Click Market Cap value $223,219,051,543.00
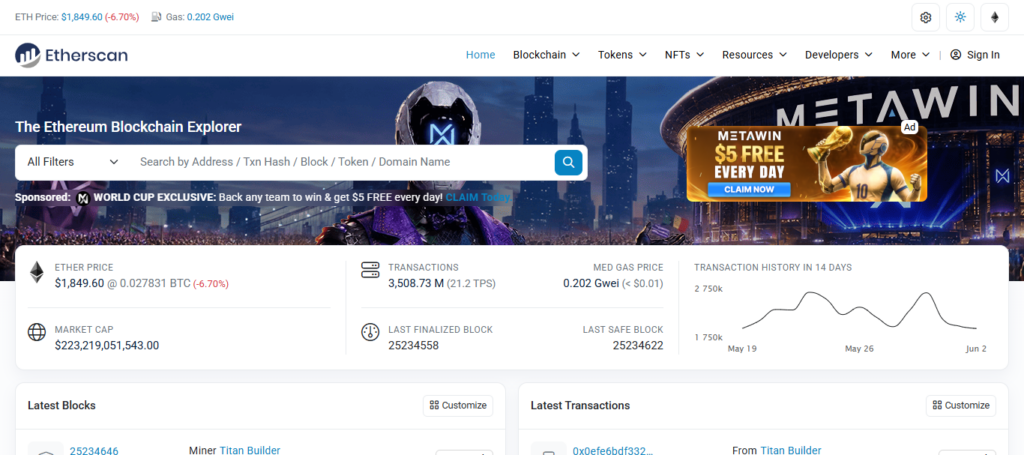Viewport: 1024px width, 455px height. tap(107, 345)
